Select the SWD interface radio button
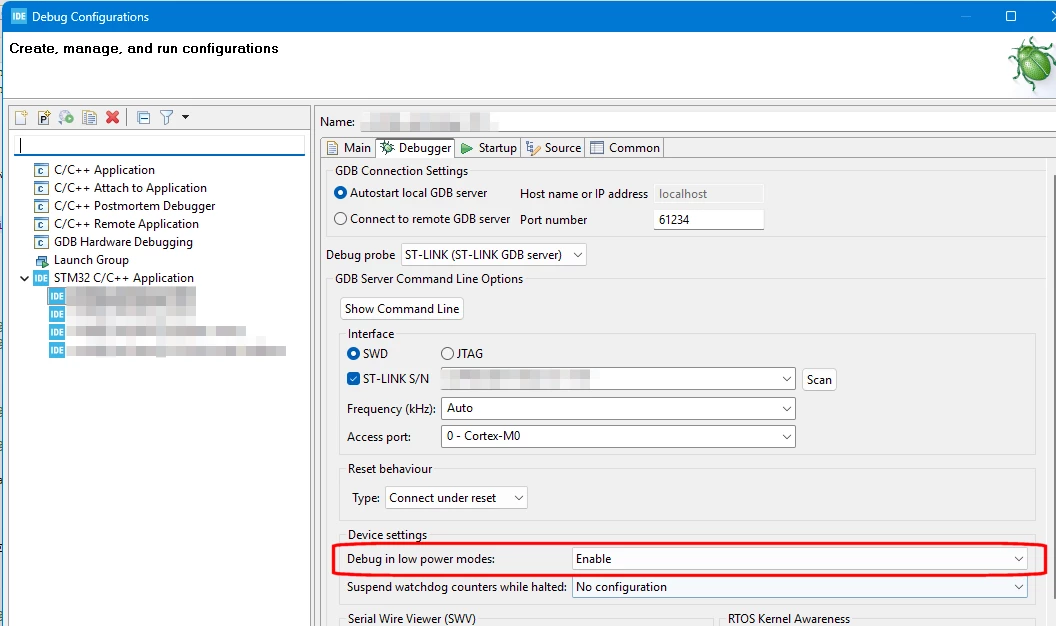The height and width of the screenshot is (626, 1056). (353, 353)
